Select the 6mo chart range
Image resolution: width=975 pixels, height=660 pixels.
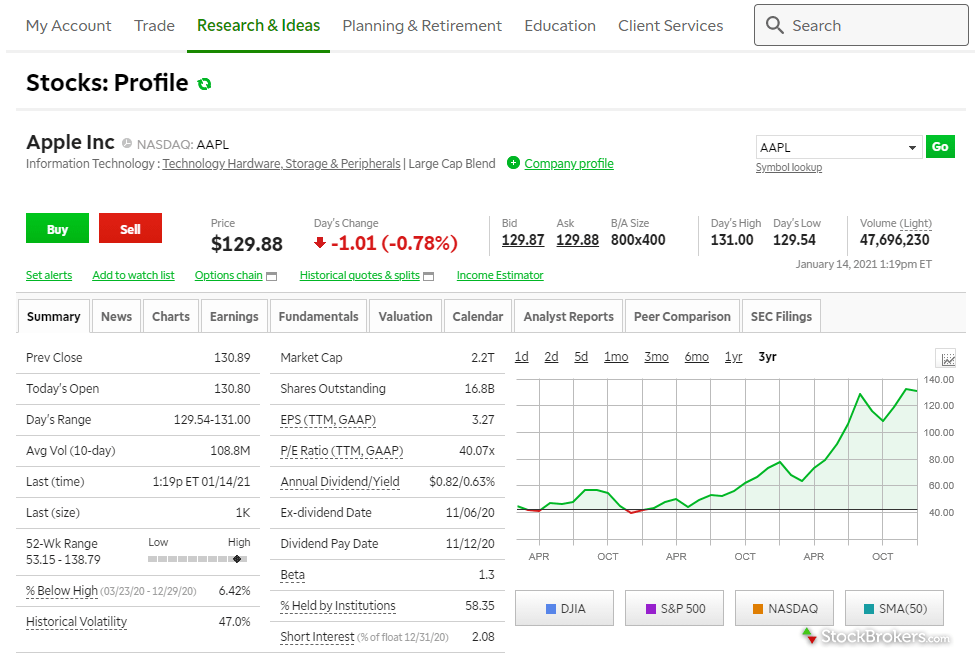(696, 357)
